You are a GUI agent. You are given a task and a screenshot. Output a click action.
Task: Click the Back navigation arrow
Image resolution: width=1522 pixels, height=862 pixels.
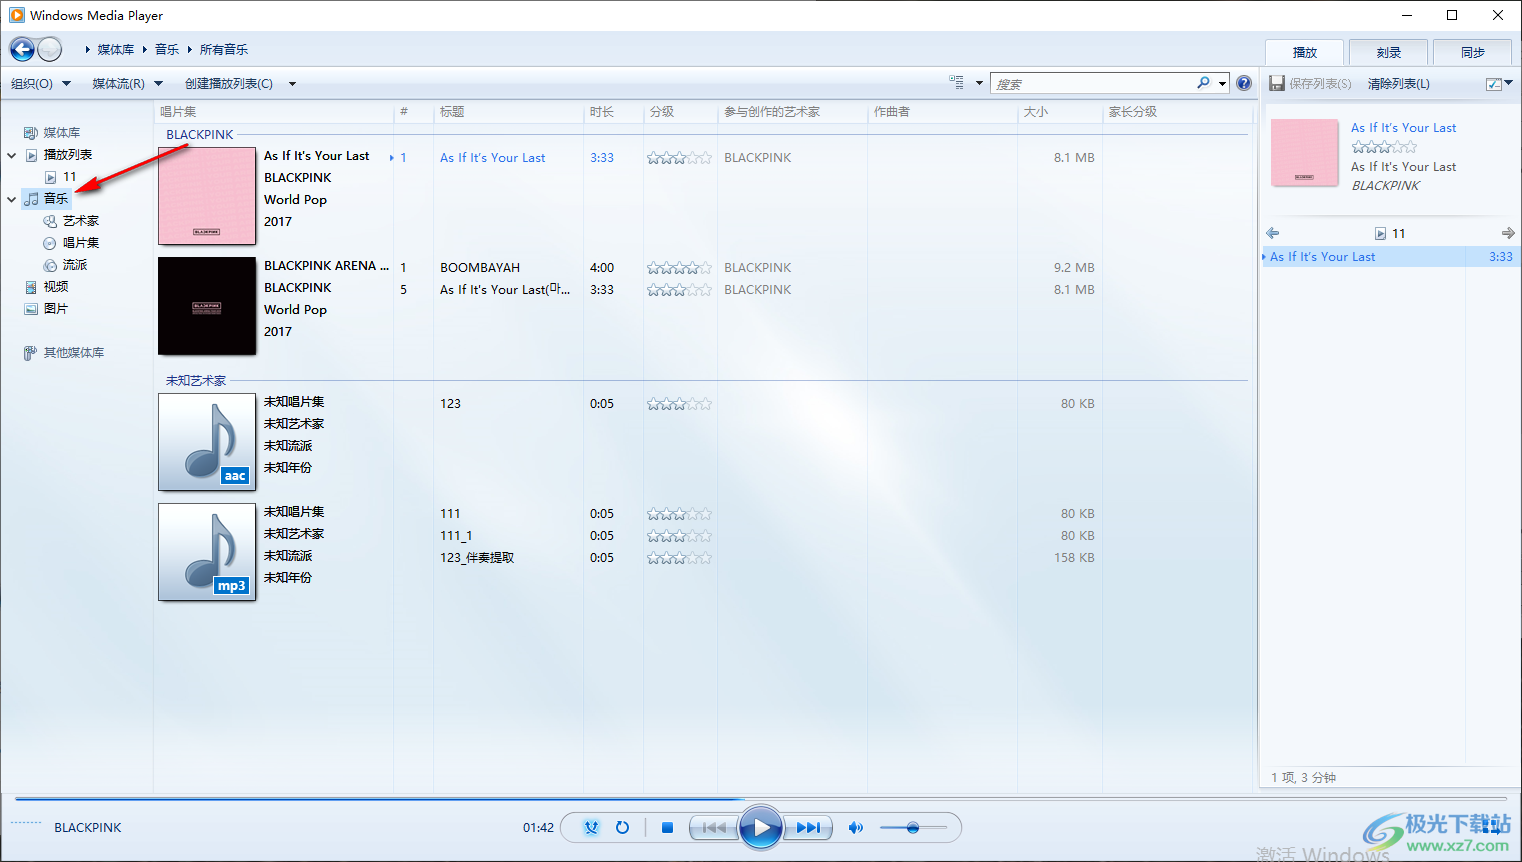point(22,49)
